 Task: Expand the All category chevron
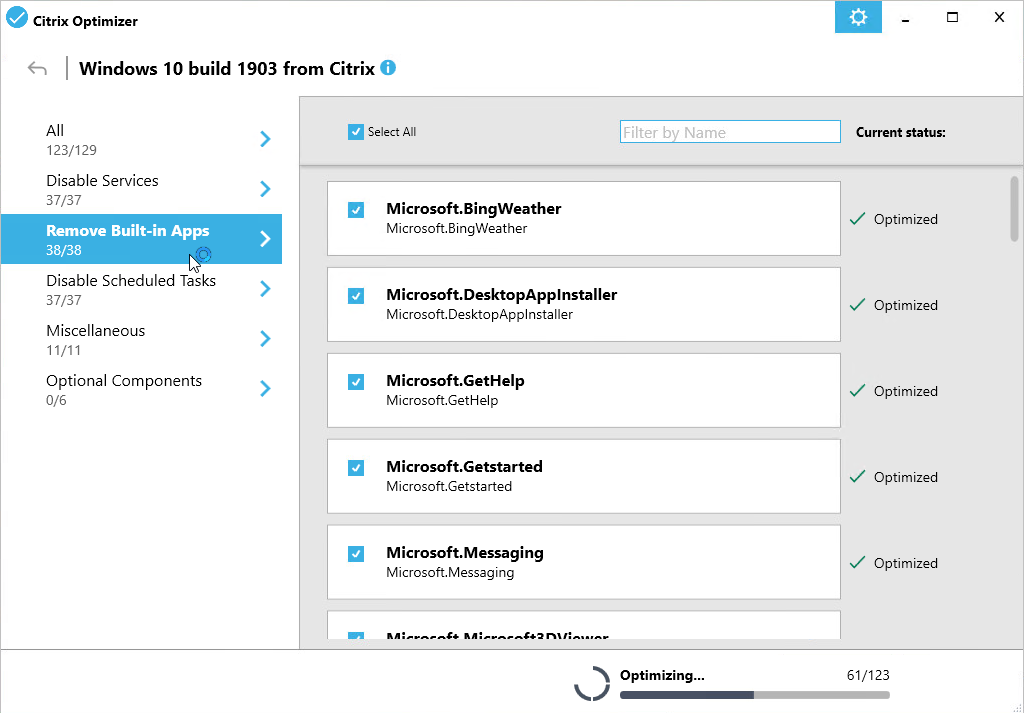[x=265, y=139]
